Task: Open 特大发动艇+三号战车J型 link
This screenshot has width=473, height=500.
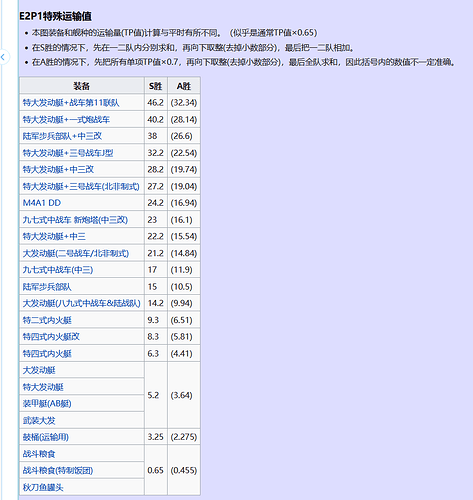Action: coord(68,153)
